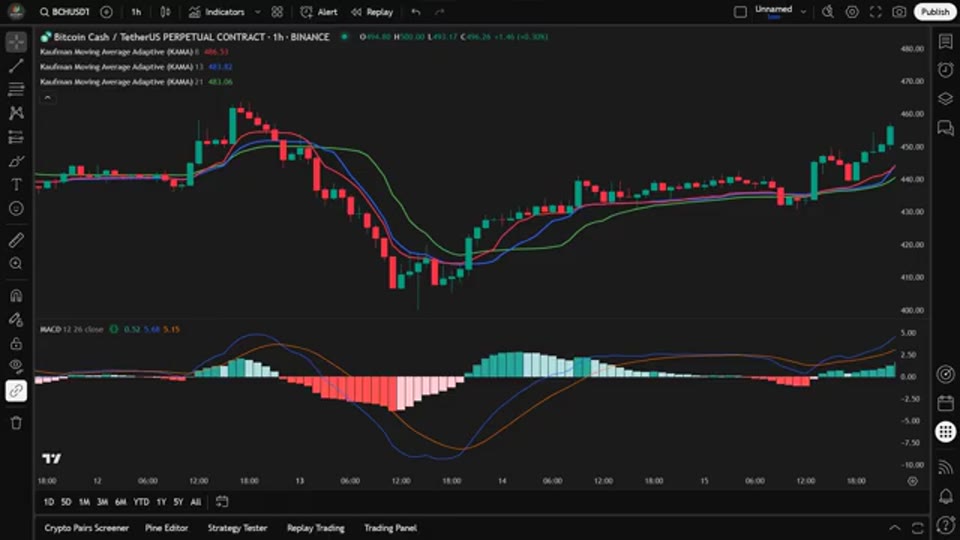Remove drawings with the trash icon
Screen dimensions: 960x540
pyautogui.click(x=16, y=422)
